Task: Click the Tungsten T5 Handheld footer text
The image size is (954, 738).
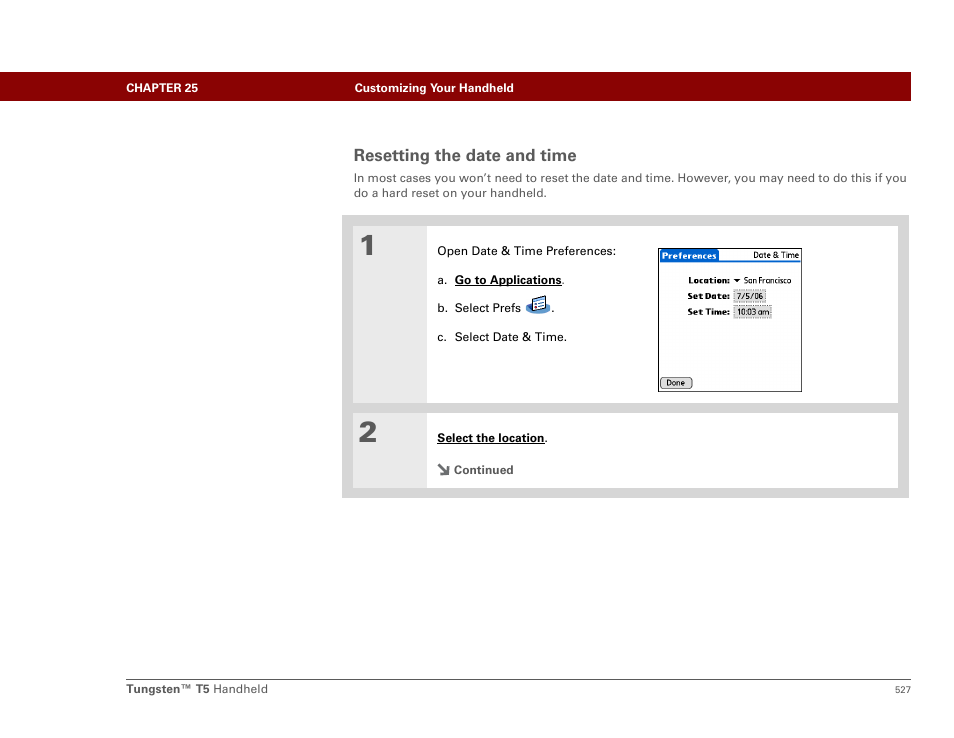Action: (x=197, y=689)
